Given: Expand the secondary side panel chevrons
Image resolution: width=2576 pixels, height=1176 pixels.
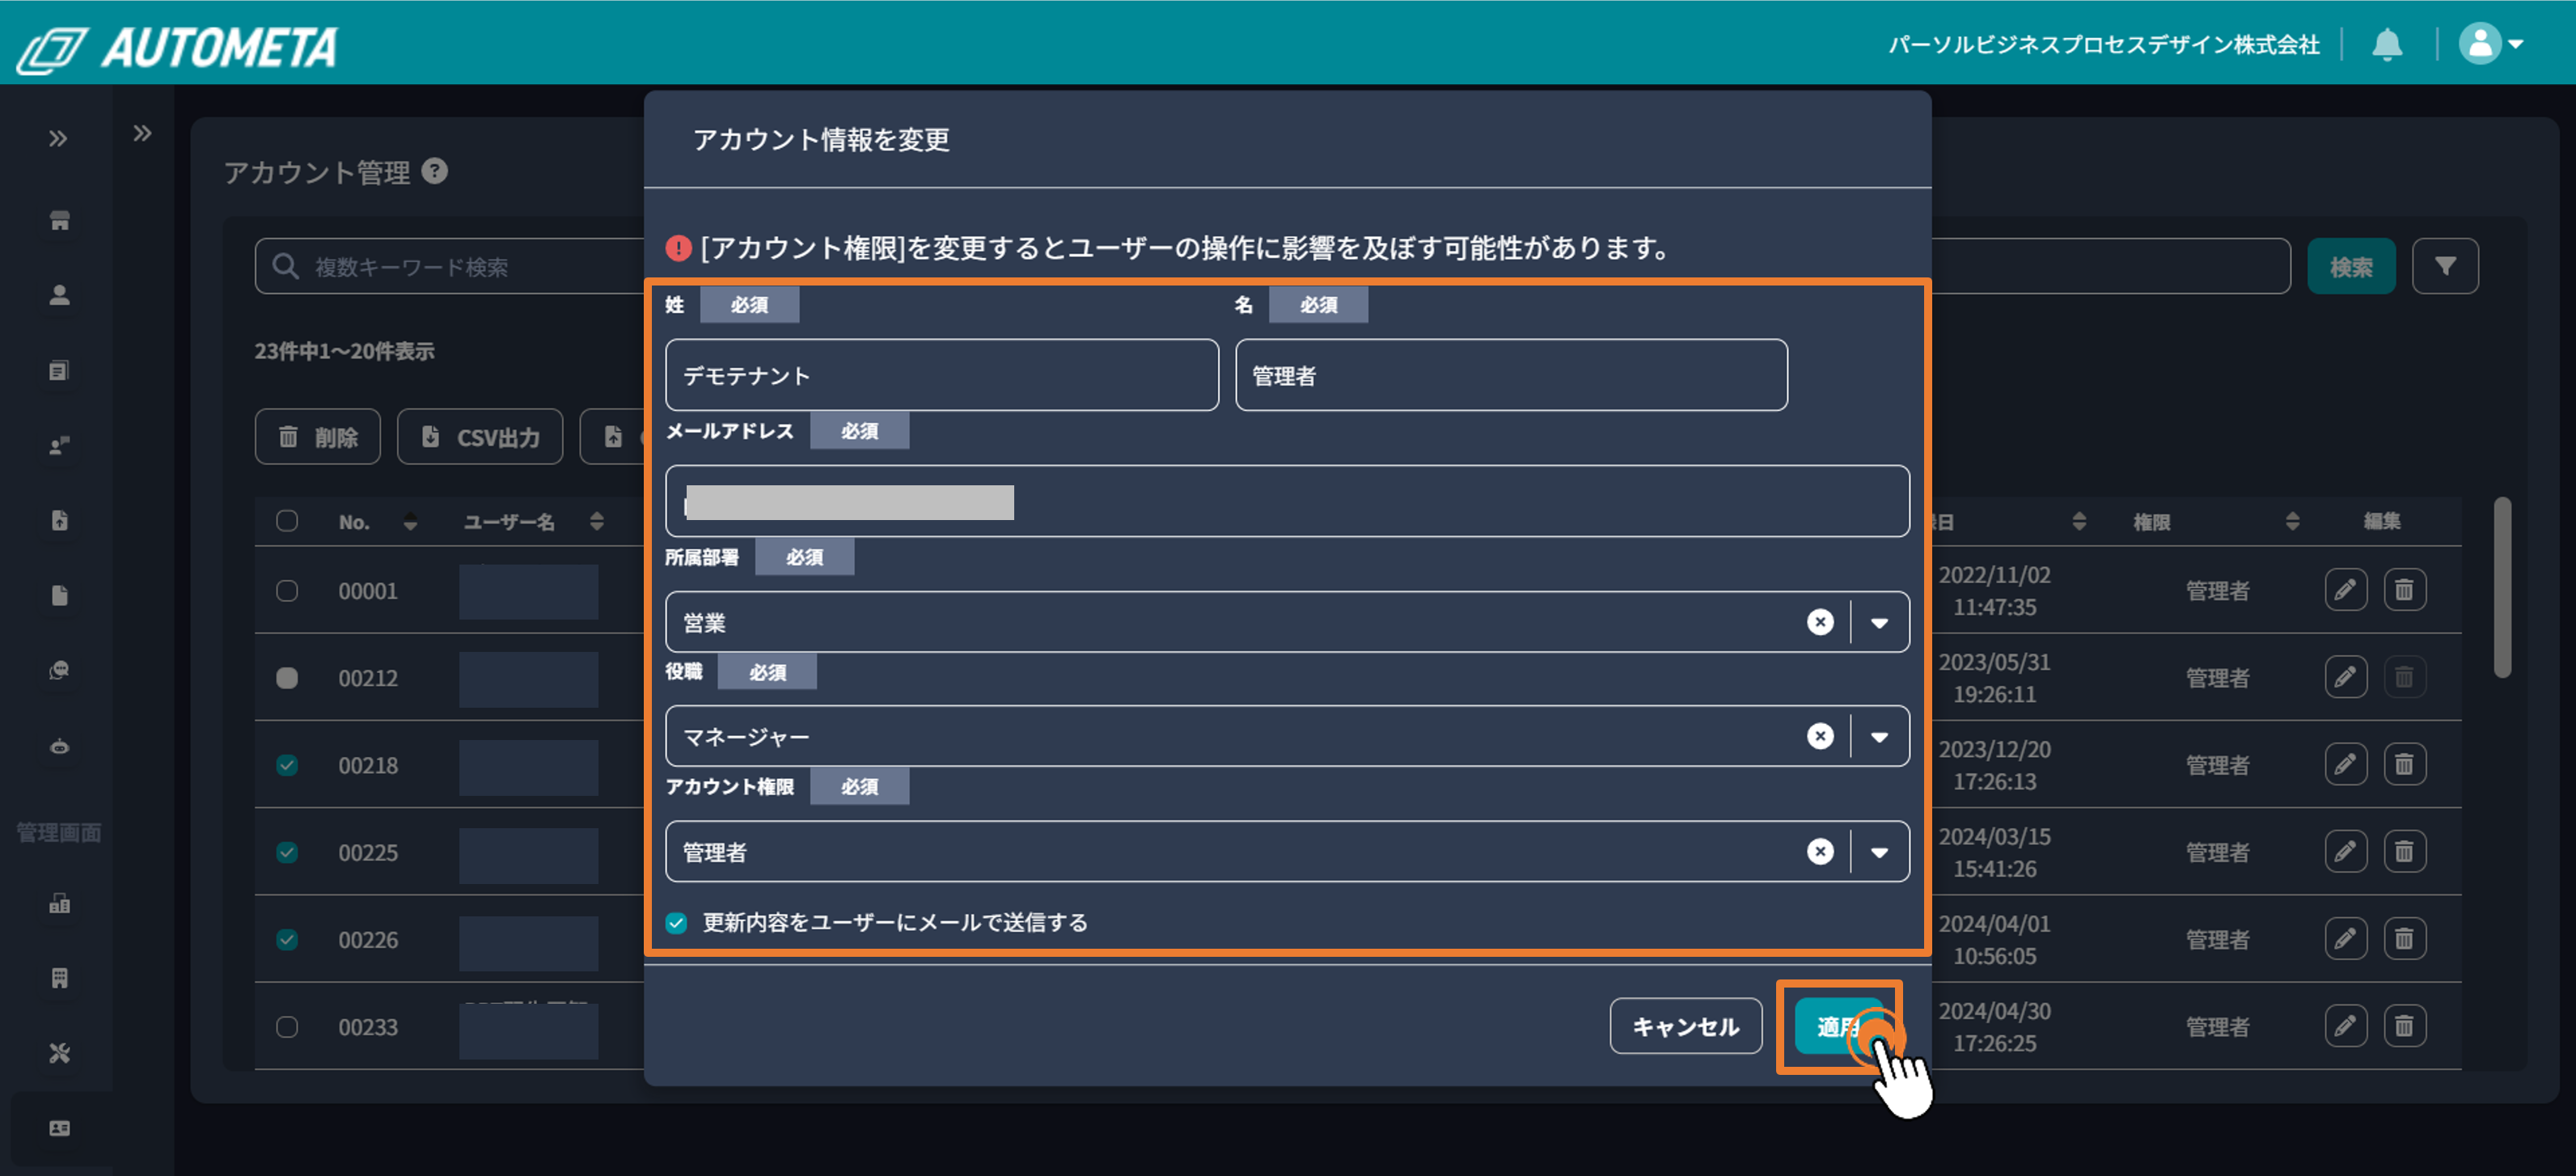Looking at the screenshot, I should 142,133.
